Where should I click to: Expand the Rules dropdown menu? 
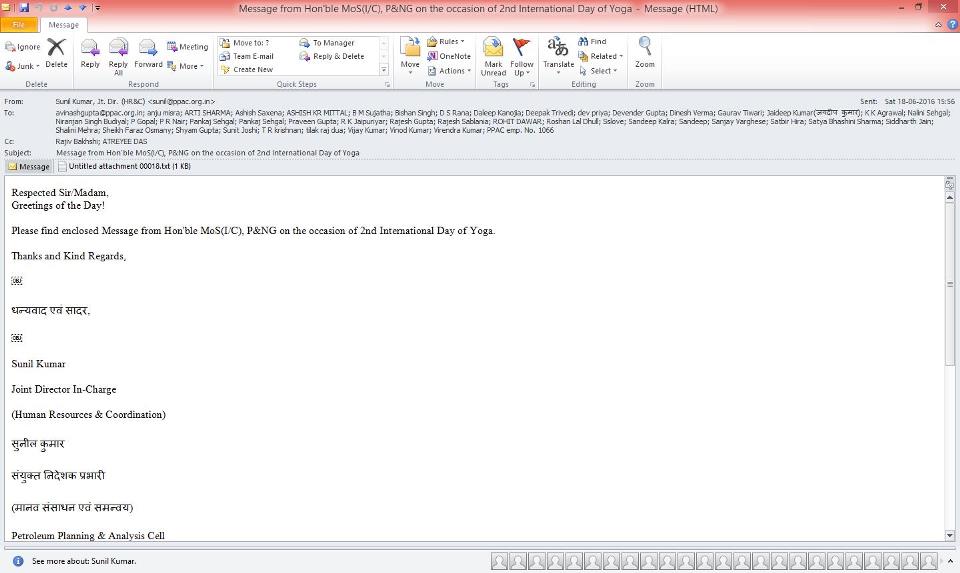tap(448, 42)
